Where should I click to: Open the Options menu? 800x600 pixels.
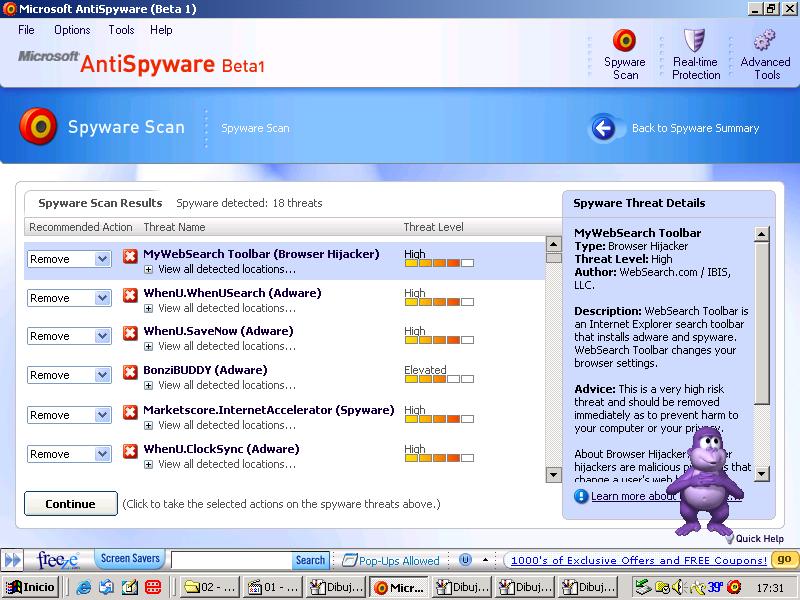[x=72, y=30]
